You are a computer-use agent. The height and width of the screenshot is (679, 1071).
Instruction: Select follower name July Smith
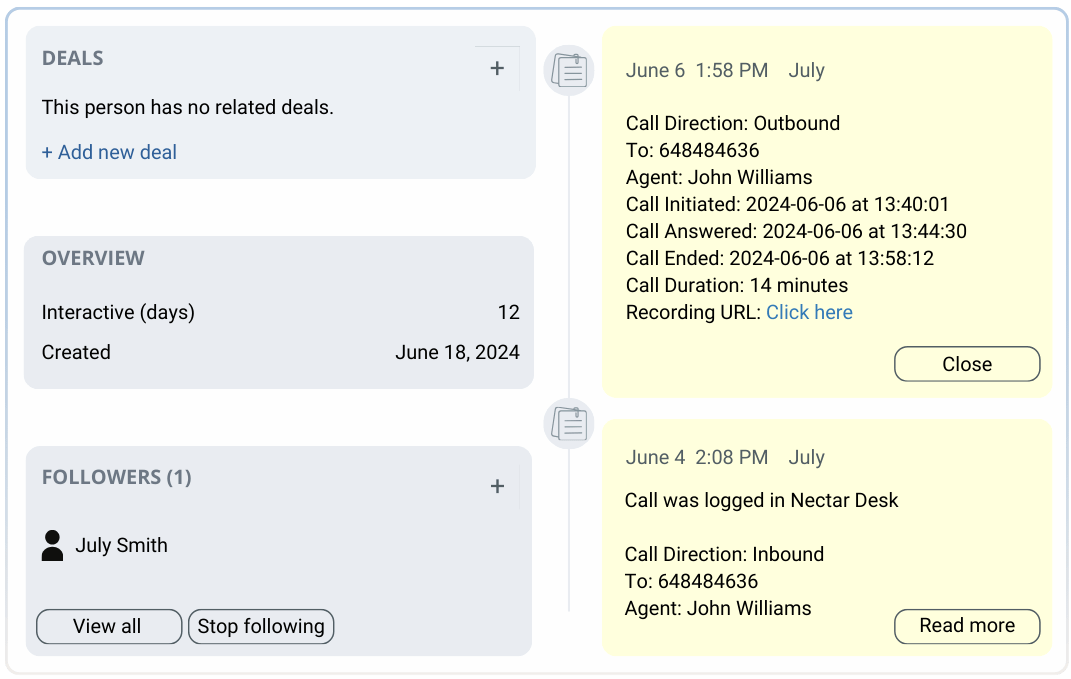pyautogui.click(x=122, y=545)
